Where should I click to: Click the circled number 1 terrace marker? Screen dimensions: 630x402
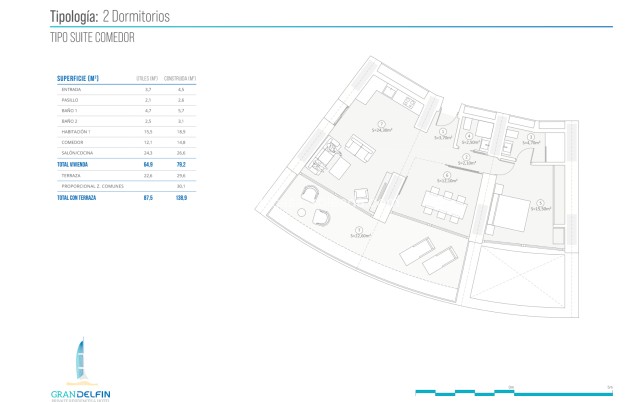coord(359,230)
